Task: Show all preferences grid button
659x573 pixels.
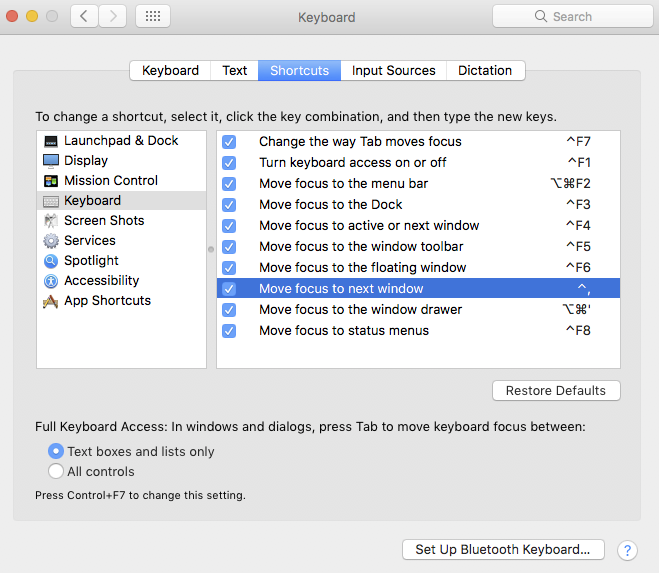Action: pos(152,17)
